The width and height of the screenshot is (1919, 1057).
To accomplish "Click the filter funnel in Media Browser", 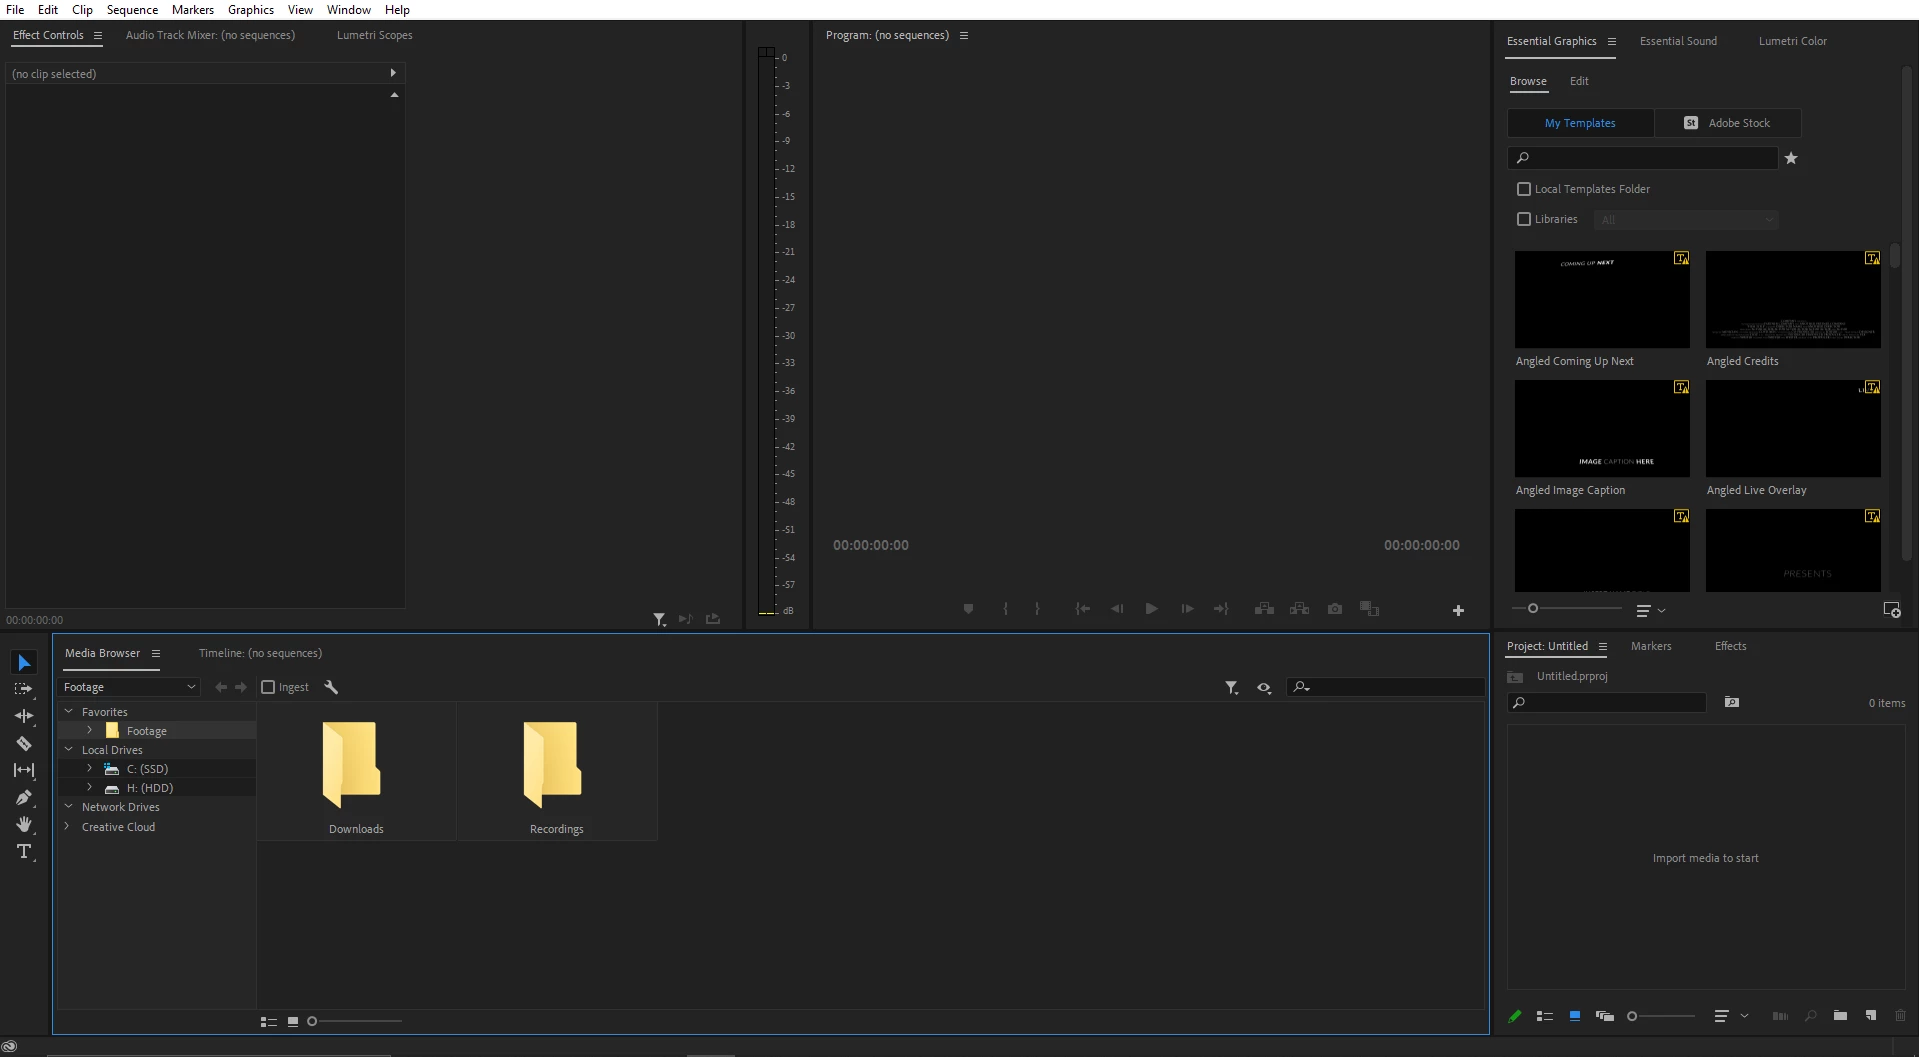I will point(1232,688).
